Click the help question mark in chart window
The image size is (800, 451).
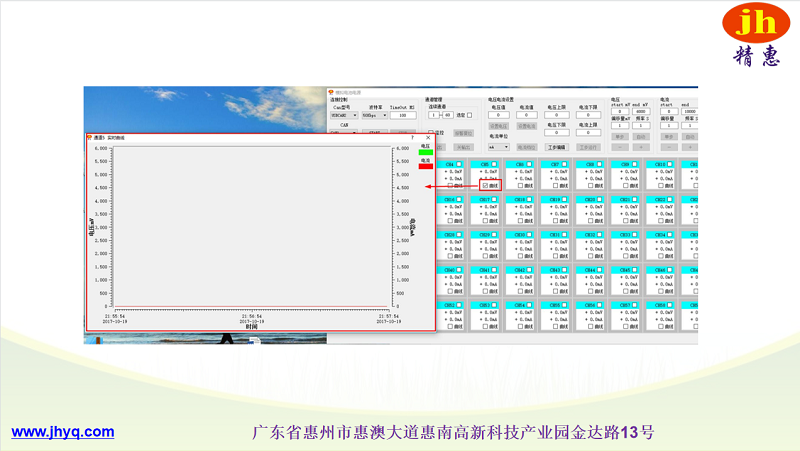pyautogui.click(x=412, y=137)
